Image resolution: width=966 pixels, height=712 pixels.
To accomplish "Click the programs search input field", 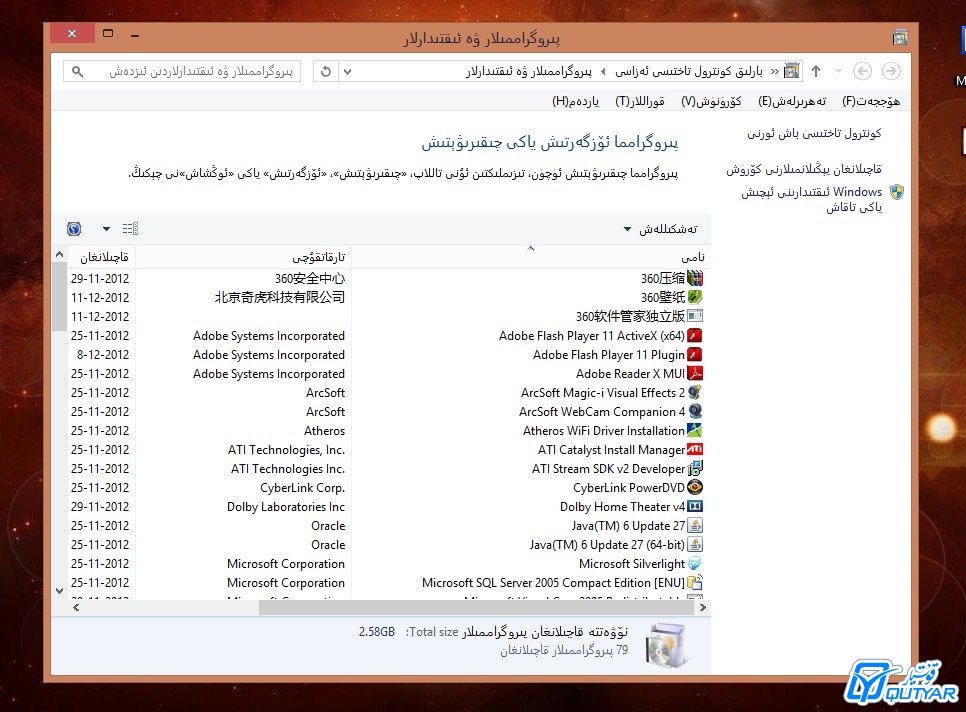I will tap(182, 71).
